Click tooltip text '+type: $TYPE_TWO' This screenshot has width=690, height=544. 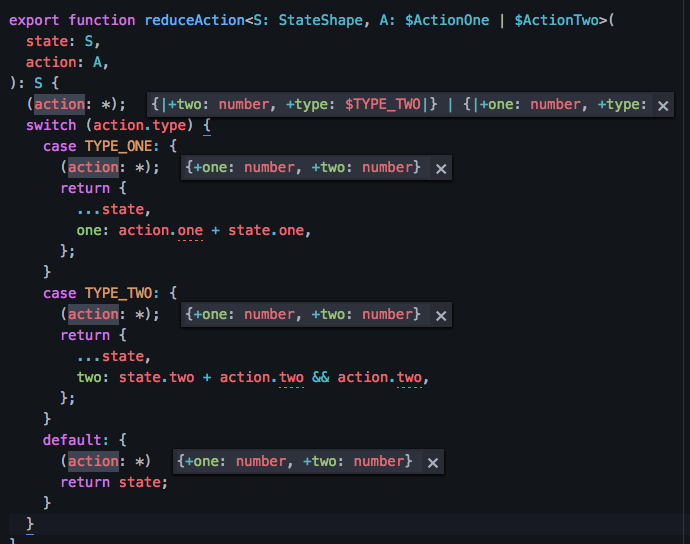click(x=353, y=105)
